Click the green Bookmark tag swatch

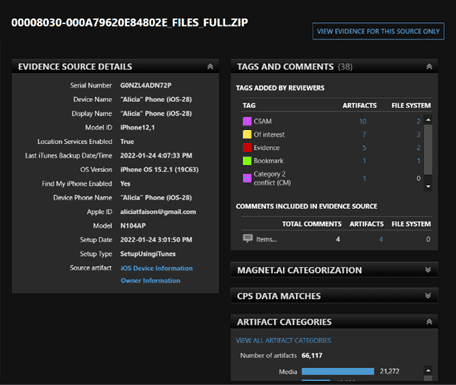point(247,161)
